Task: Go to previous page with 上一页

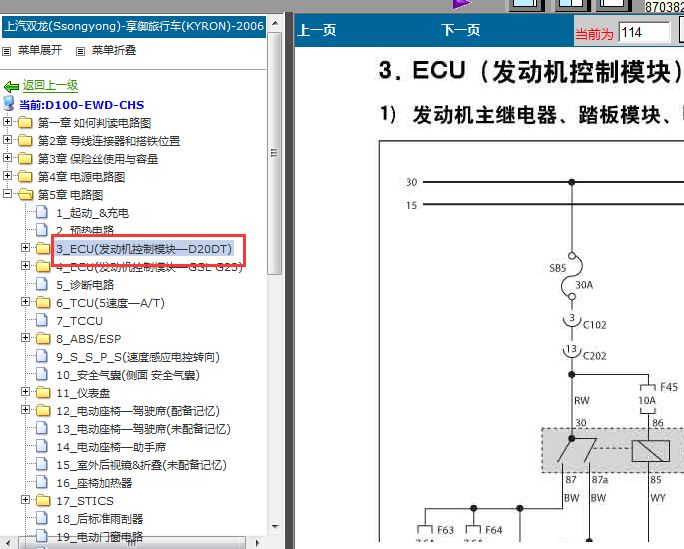Action: pos(317,30)
